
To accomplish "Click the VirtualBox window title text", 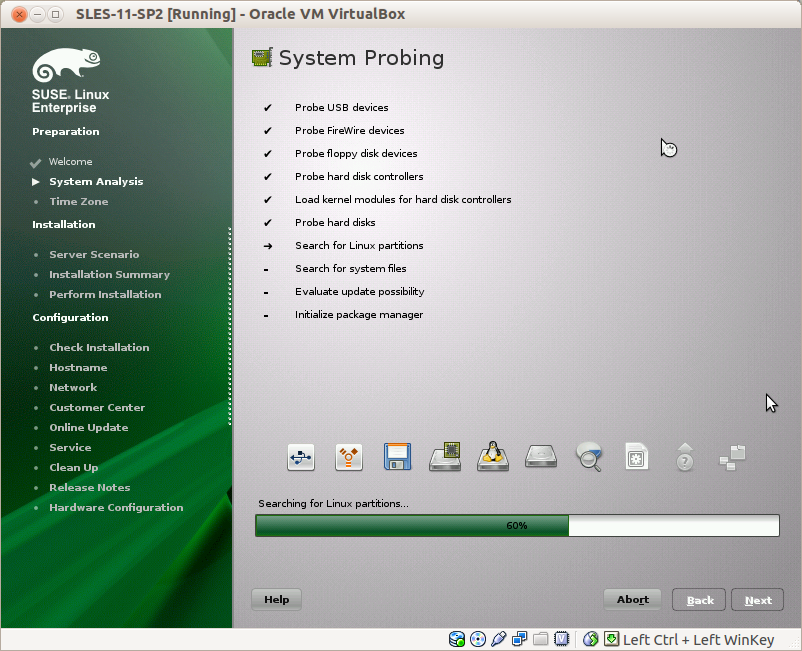I will click(x=240, y=14).
